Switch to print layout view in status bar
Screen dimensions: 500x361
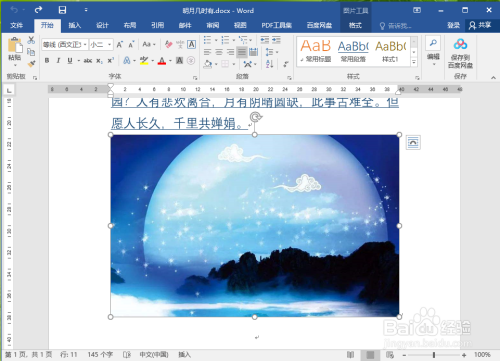pyautogui.click(x=370, y=355)
